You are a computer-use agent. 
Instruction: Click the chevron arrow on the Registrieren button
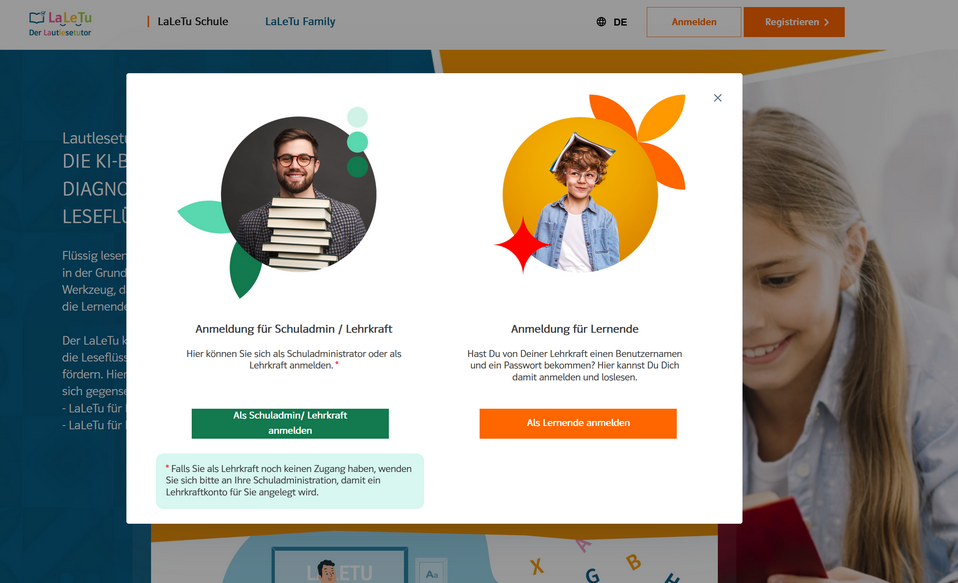(827, 22)
